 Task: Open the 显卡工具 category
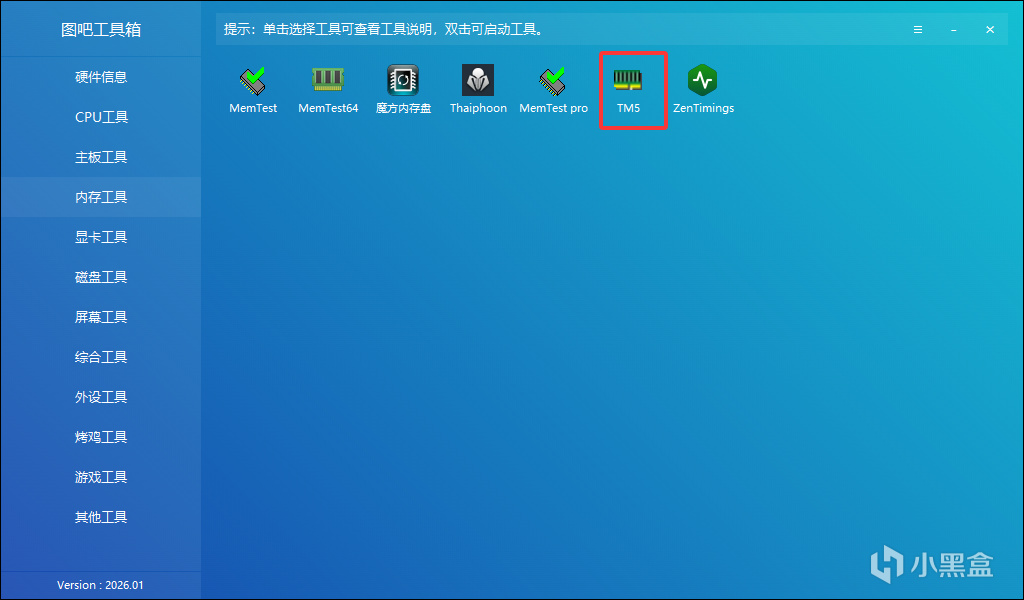(101, 237)
